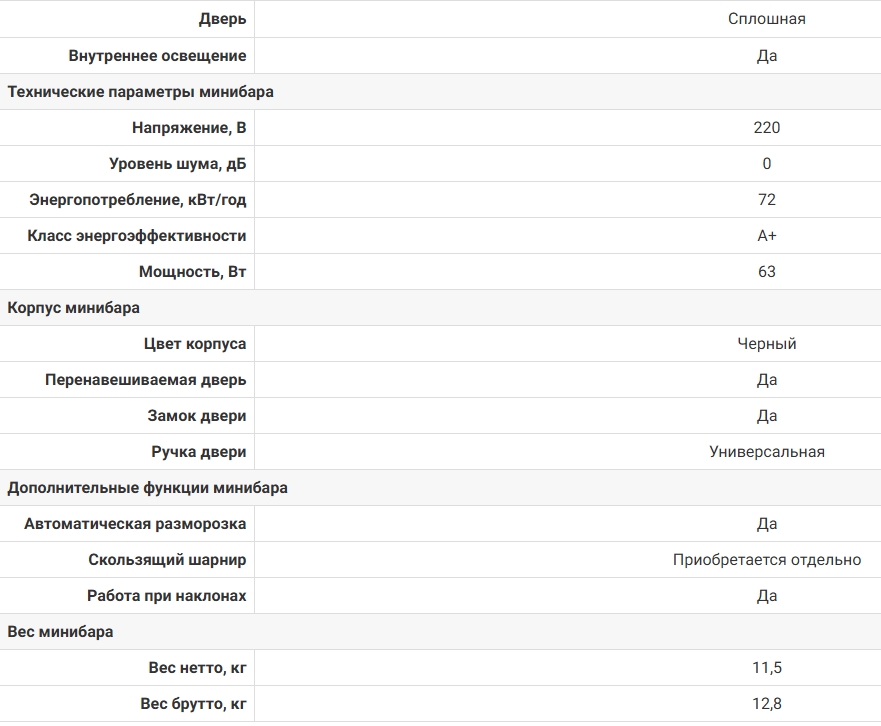Viewport: 881px width, 726px height.
Task: Click the 'Дверь' row label
Action: [222, 19]
